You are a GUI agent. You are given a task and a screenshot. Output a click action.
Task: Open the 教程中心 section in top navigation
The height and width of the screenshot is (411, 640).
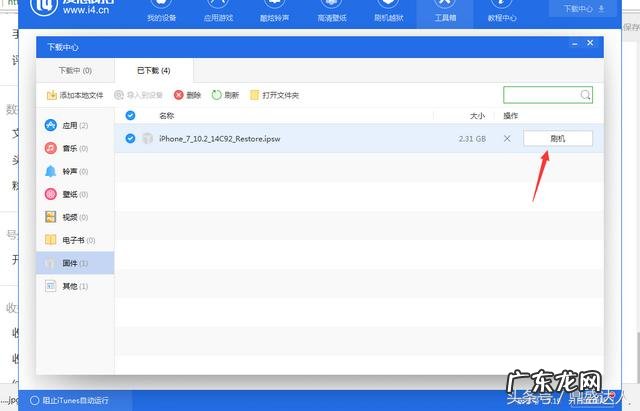tap(502, 11)
